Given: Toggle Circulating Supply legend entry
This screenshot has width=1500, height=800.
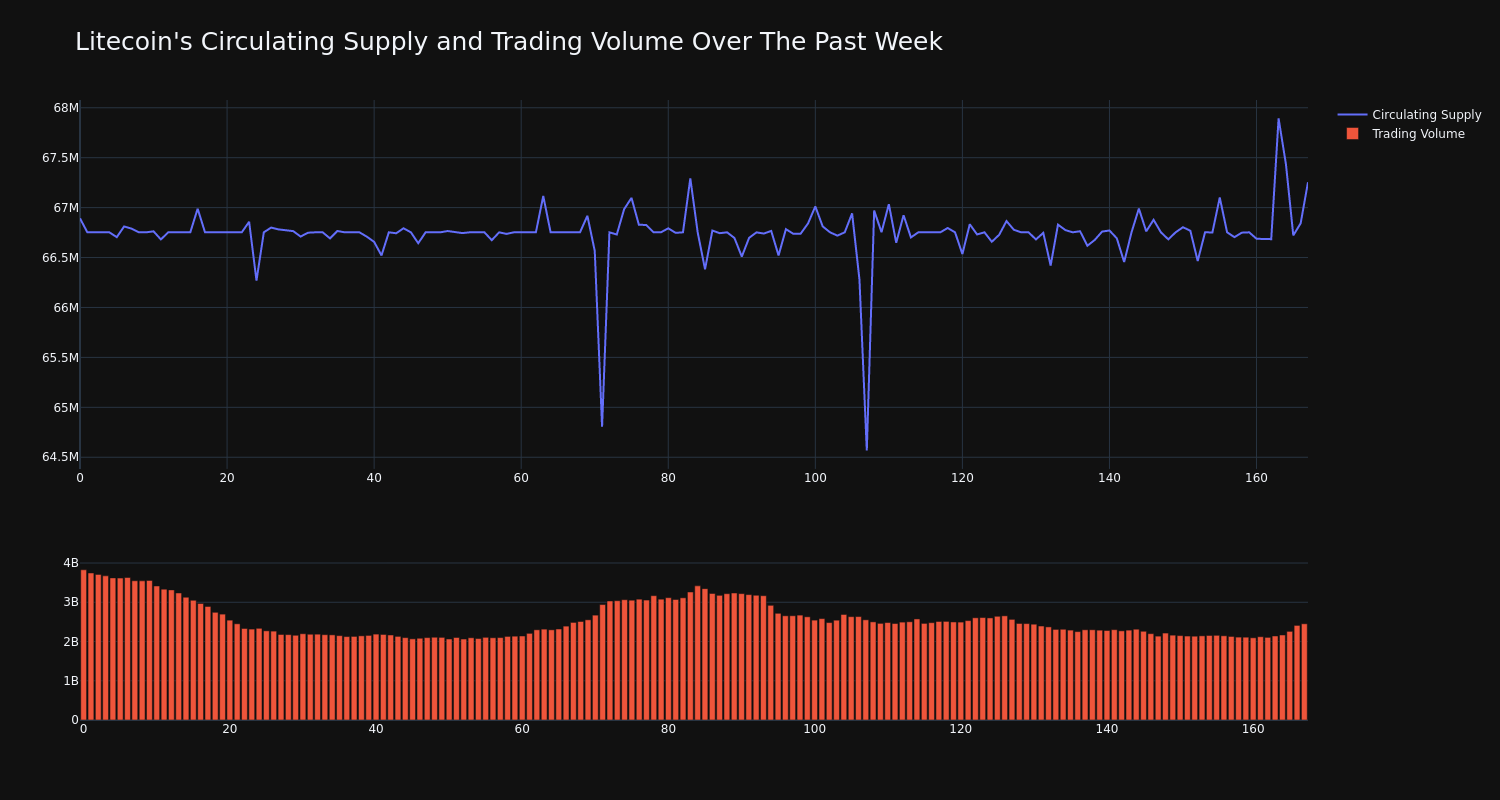Looking at the screenshot, I should click(1410, 115).
